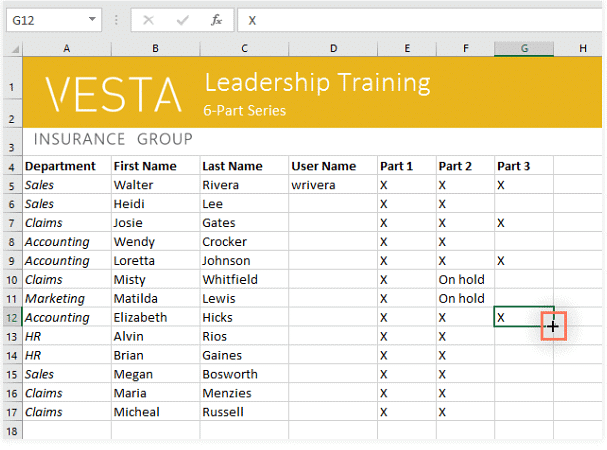The height and width of the screenshot is (450, 607).
Task: Click the cell containing Russell
Action: coord(244,412)
